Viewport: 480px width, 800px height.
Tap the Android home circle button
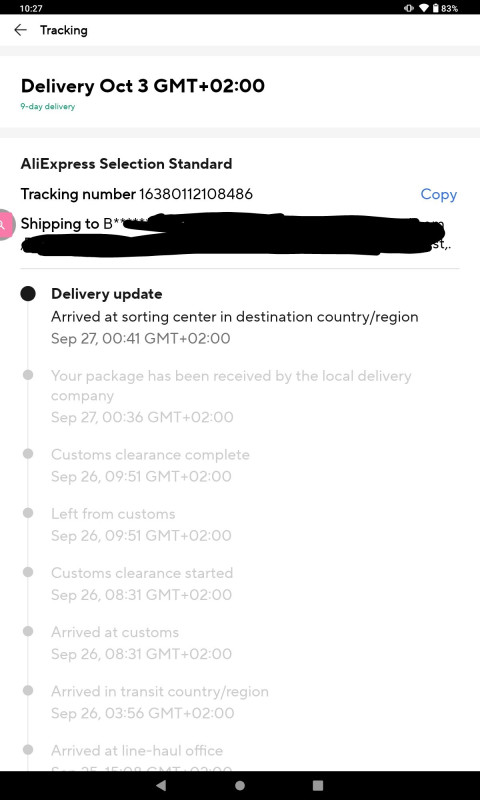pyautogui.click(x=240, y=785)
